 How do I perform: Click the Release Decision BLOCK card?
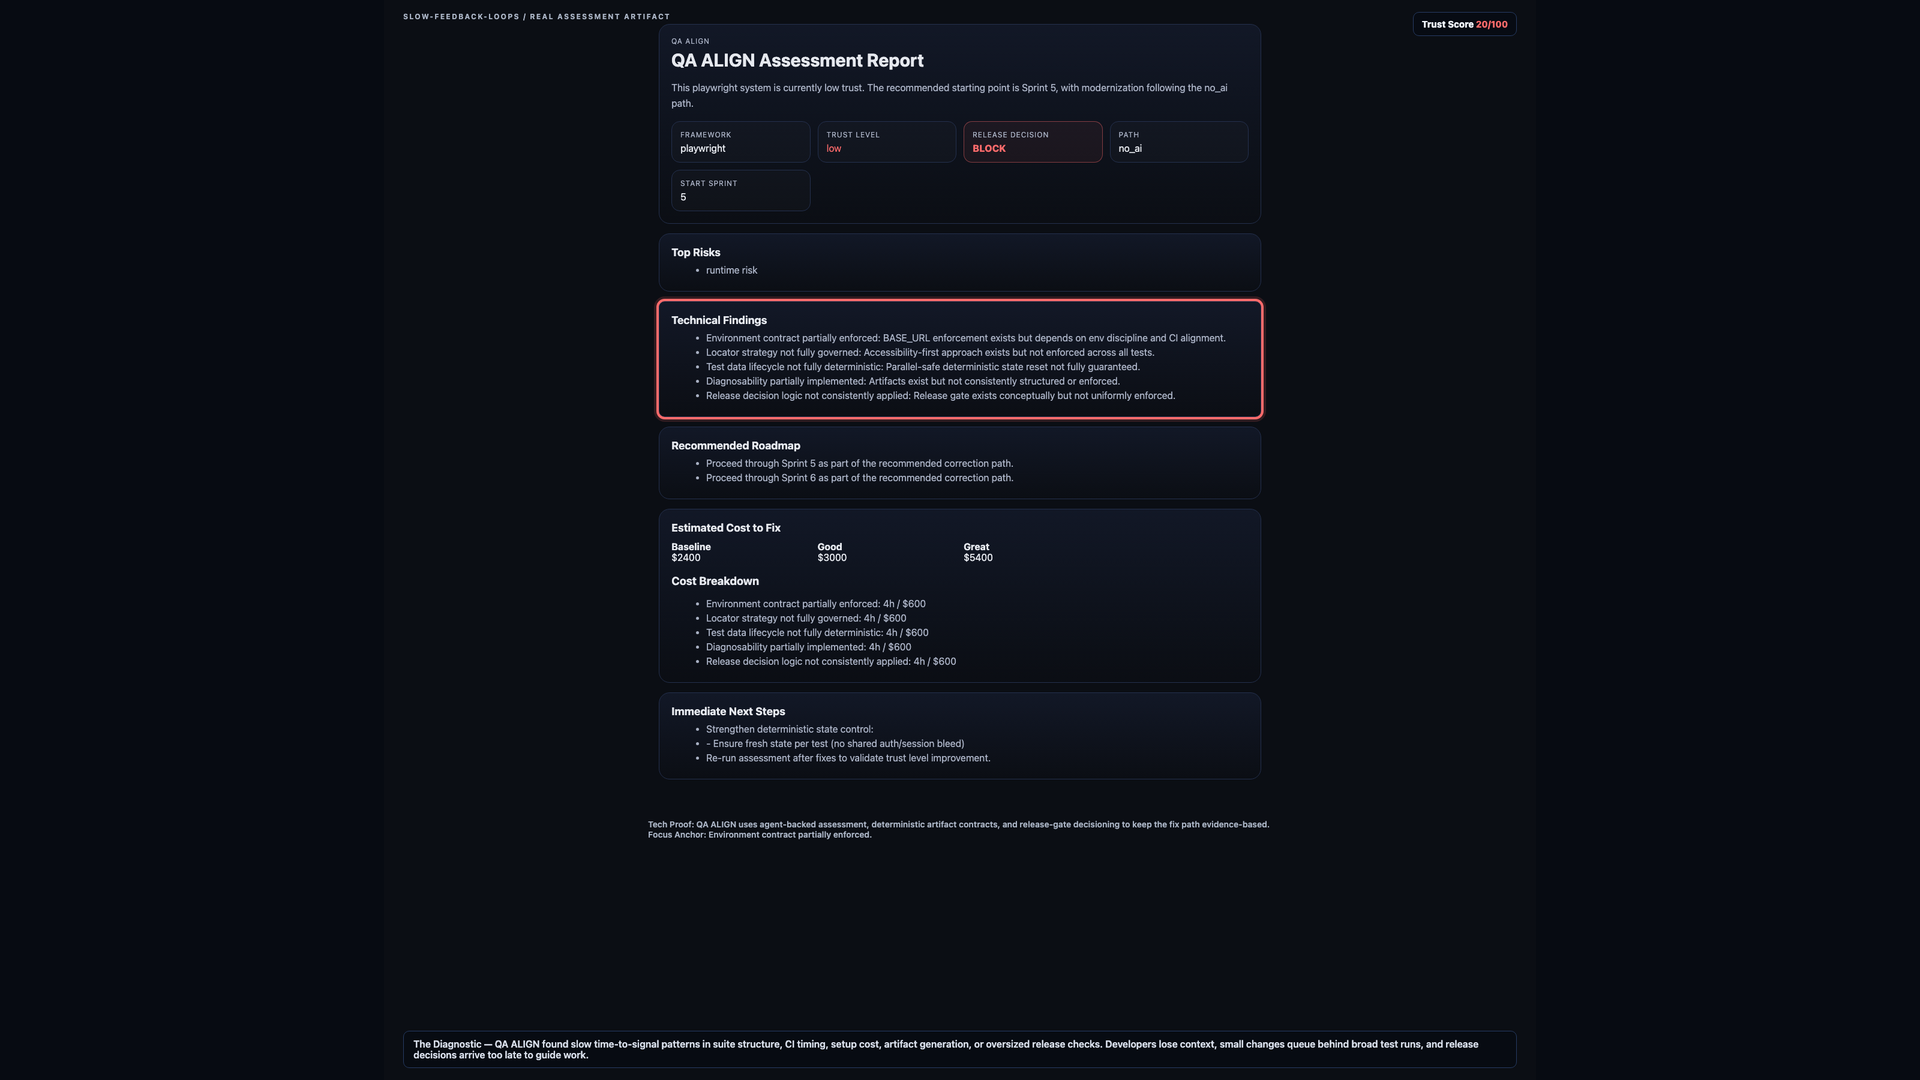pos(1032,142)
